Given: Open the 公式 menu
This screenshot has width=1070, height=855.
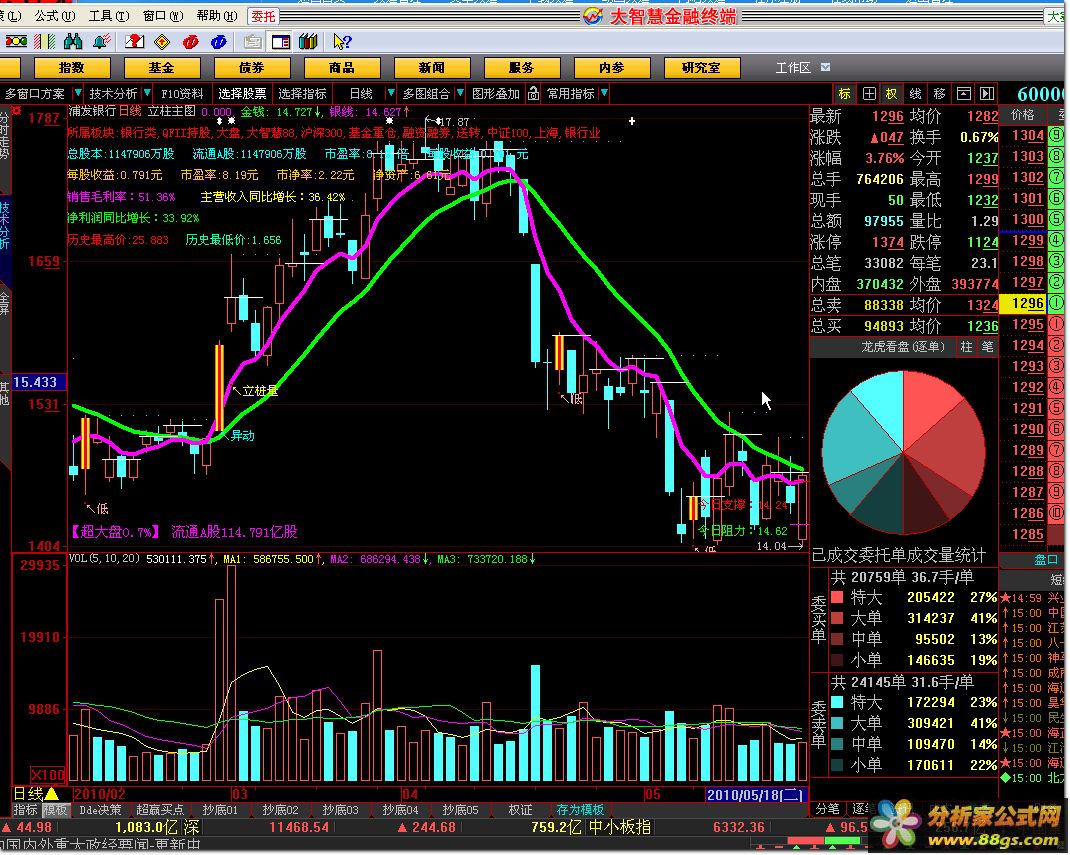Looking at the screenshot, I should pos(55,16).
